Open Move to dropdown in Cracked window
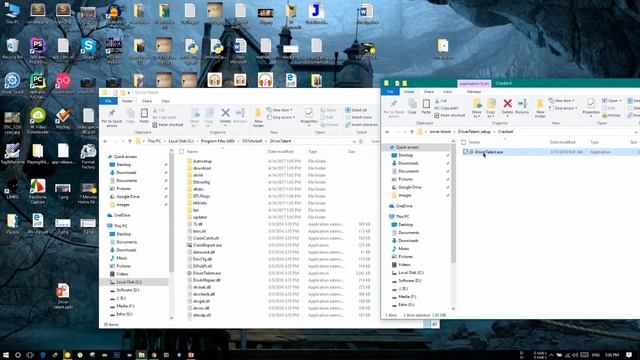 [x=476, y=108]
